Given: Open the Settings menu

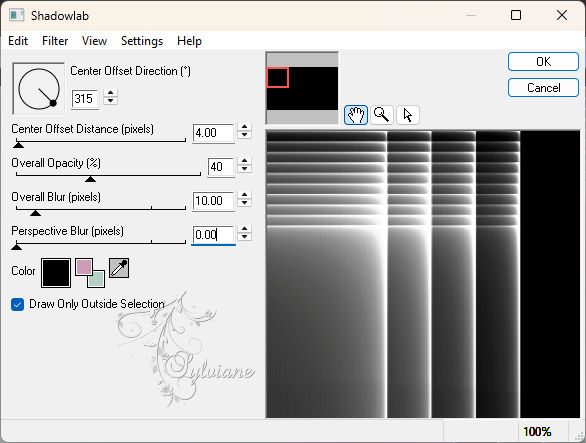Looking at the screenshot, I should tap(142, 41).
